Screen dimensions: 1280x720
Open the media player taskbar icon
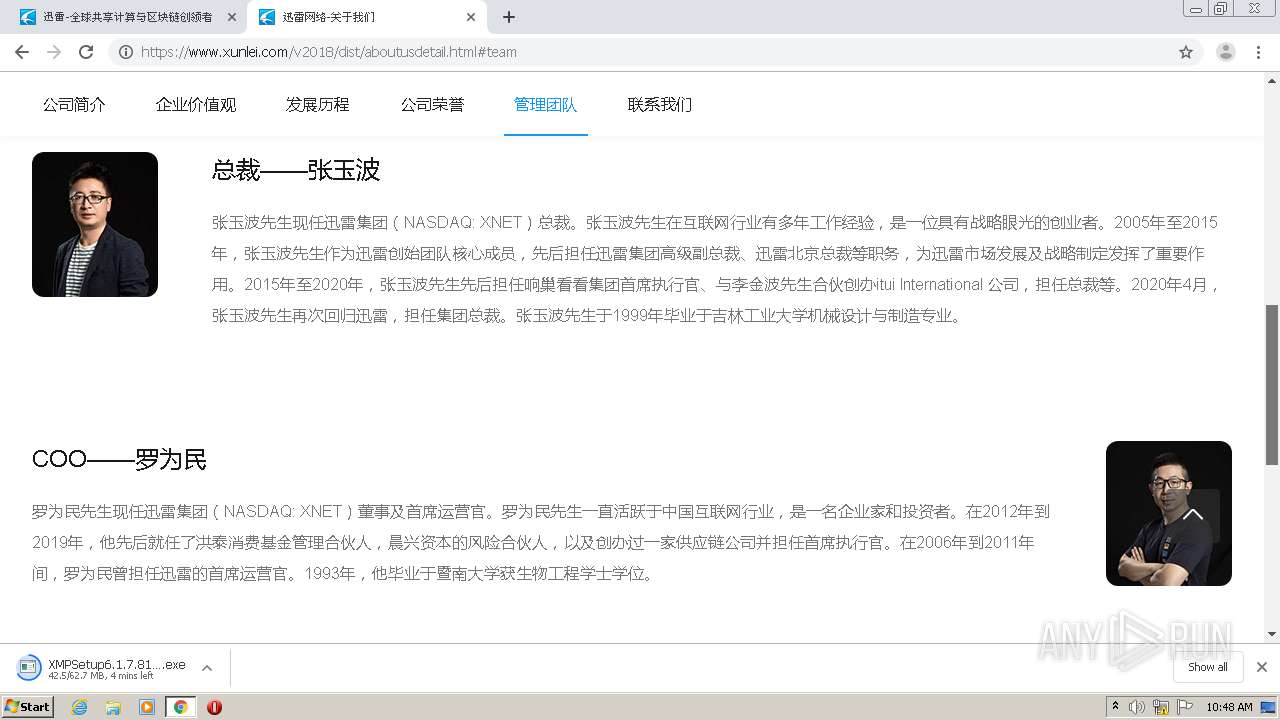tap(147, 707)
